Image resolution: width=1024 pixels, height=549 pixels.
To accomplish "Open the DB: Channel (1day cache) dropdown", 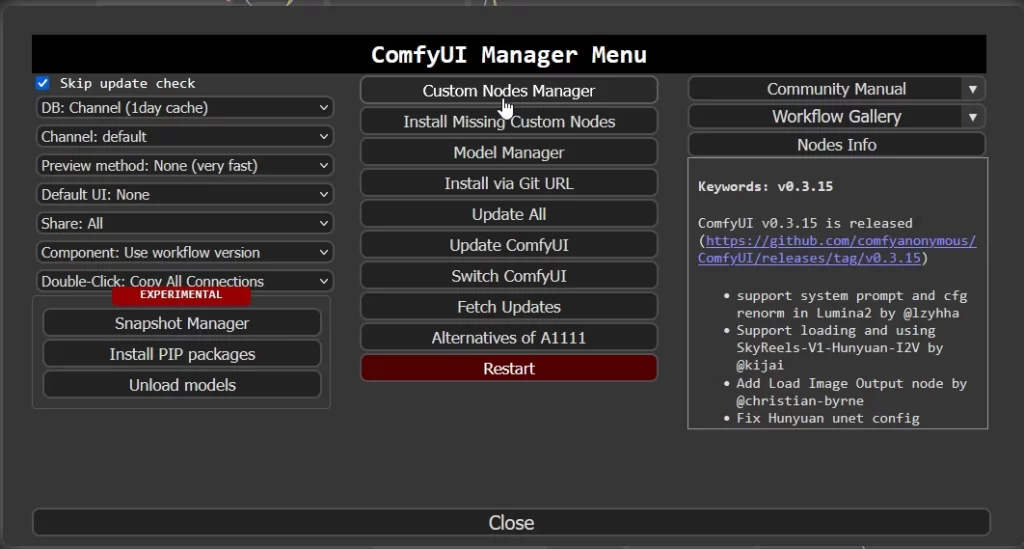I will click(184, 108).
